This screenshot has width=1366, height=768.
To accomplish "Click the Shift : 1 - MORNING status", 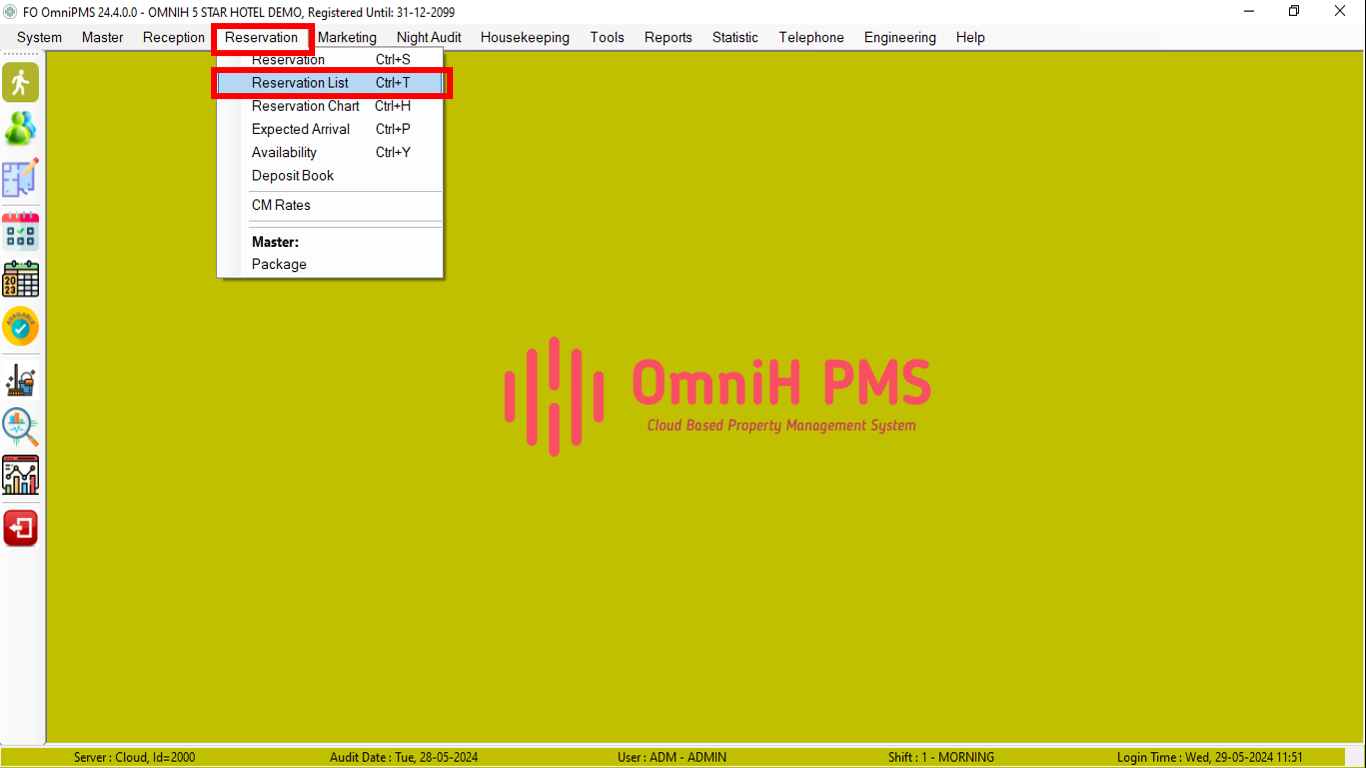I will point(941,757).
